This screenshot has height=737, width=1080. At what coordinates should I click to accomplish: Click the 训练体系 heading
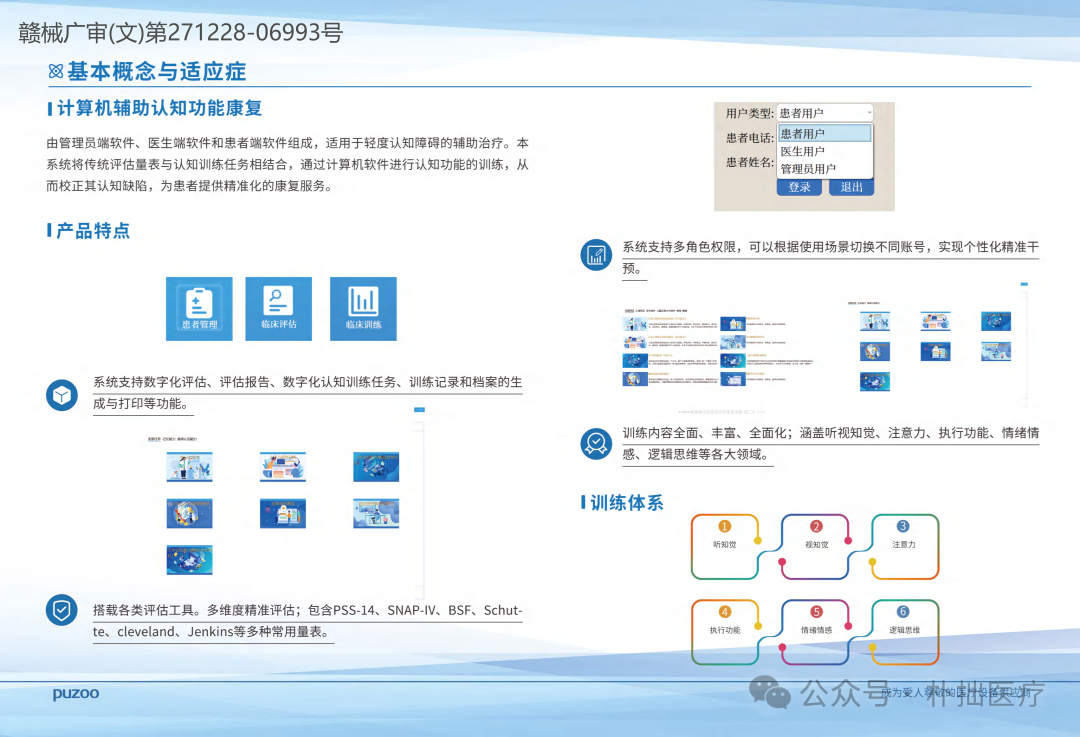pyautogui.click(x=627, y=503)
